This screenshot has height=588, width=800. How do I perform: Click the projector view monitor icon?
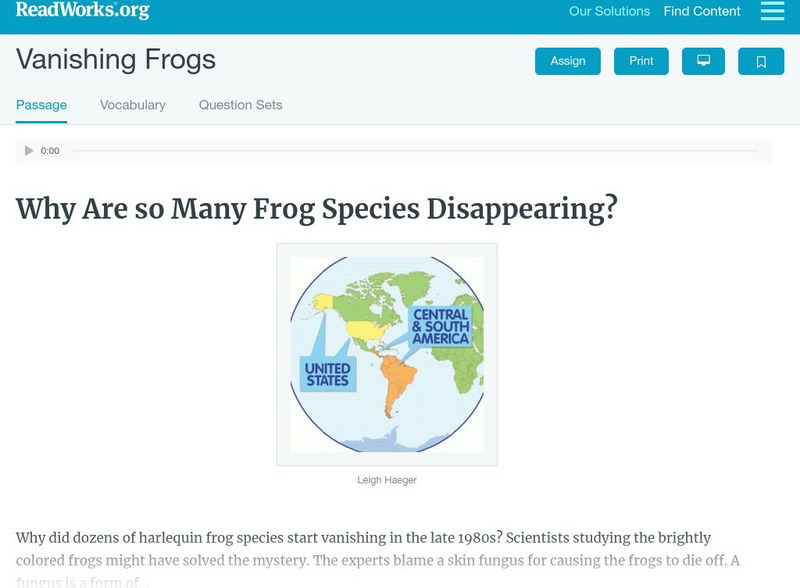tap(703, 61)
